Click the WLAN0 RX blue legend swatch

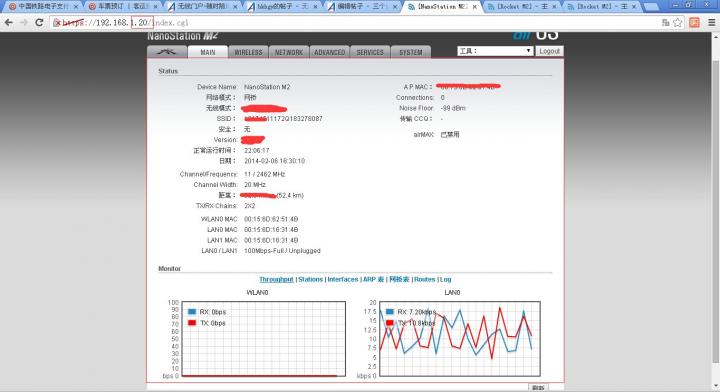coord(192,312)
